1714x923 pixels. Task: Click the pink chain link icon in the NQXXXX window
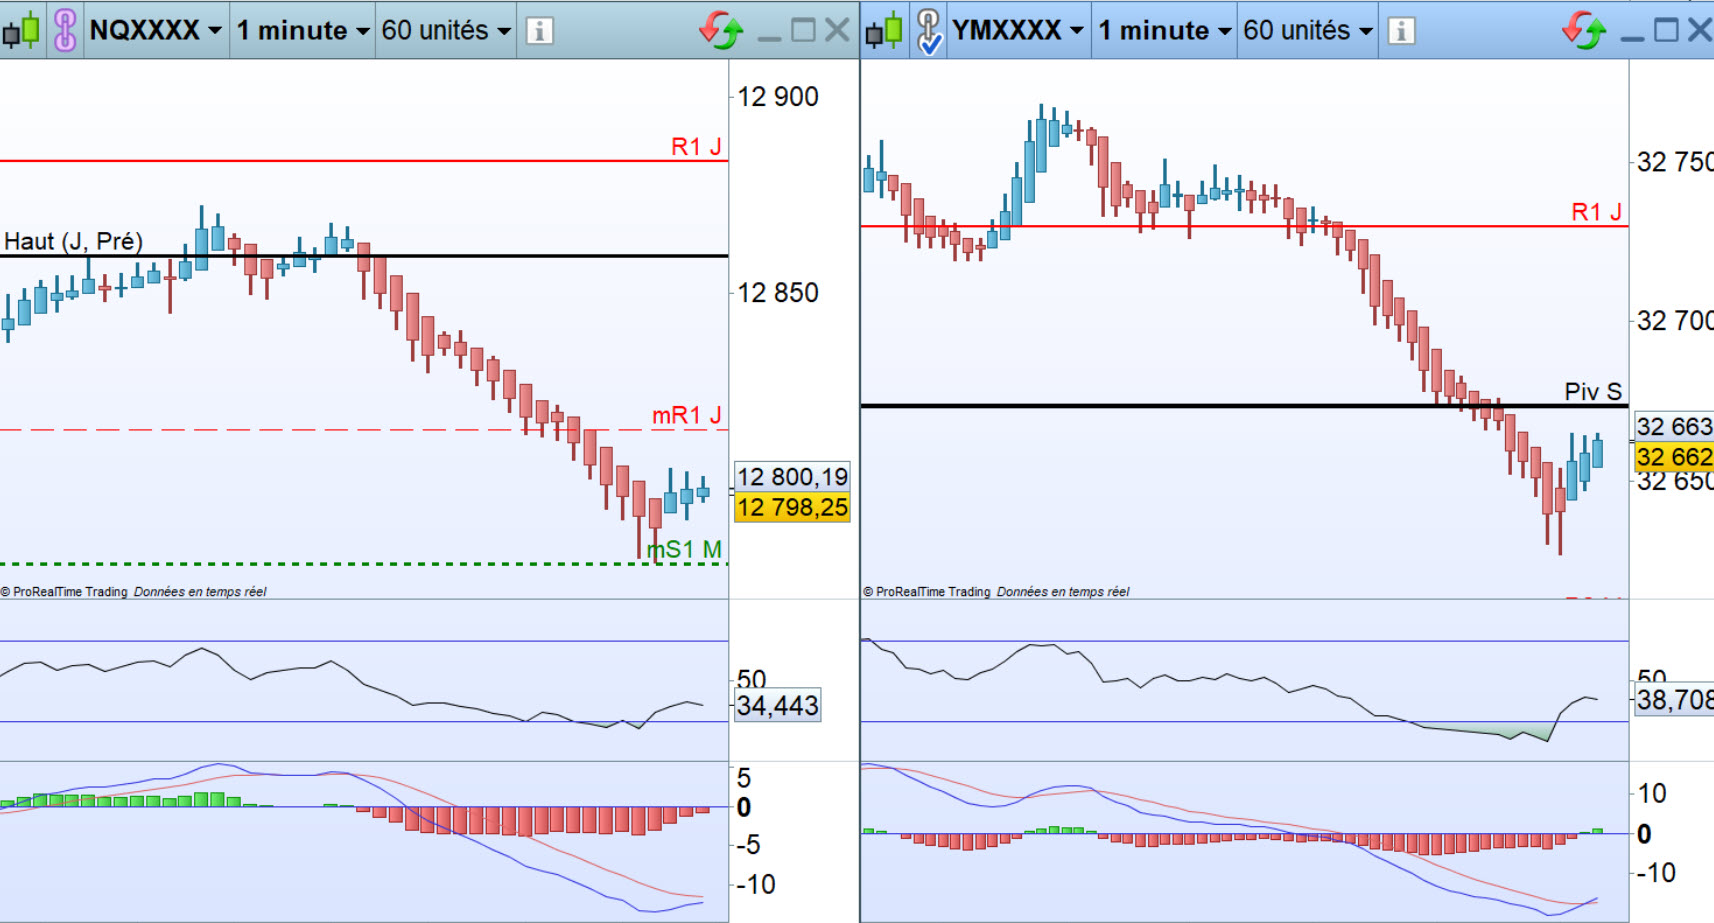[65, 31]
